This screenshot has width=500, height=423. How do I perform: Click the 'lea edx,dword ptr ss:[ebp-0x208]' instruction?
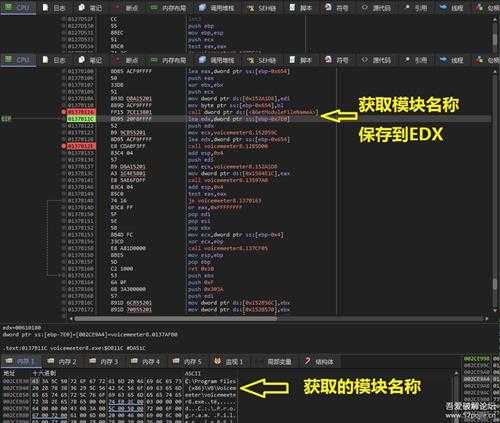tap(238, 119)
